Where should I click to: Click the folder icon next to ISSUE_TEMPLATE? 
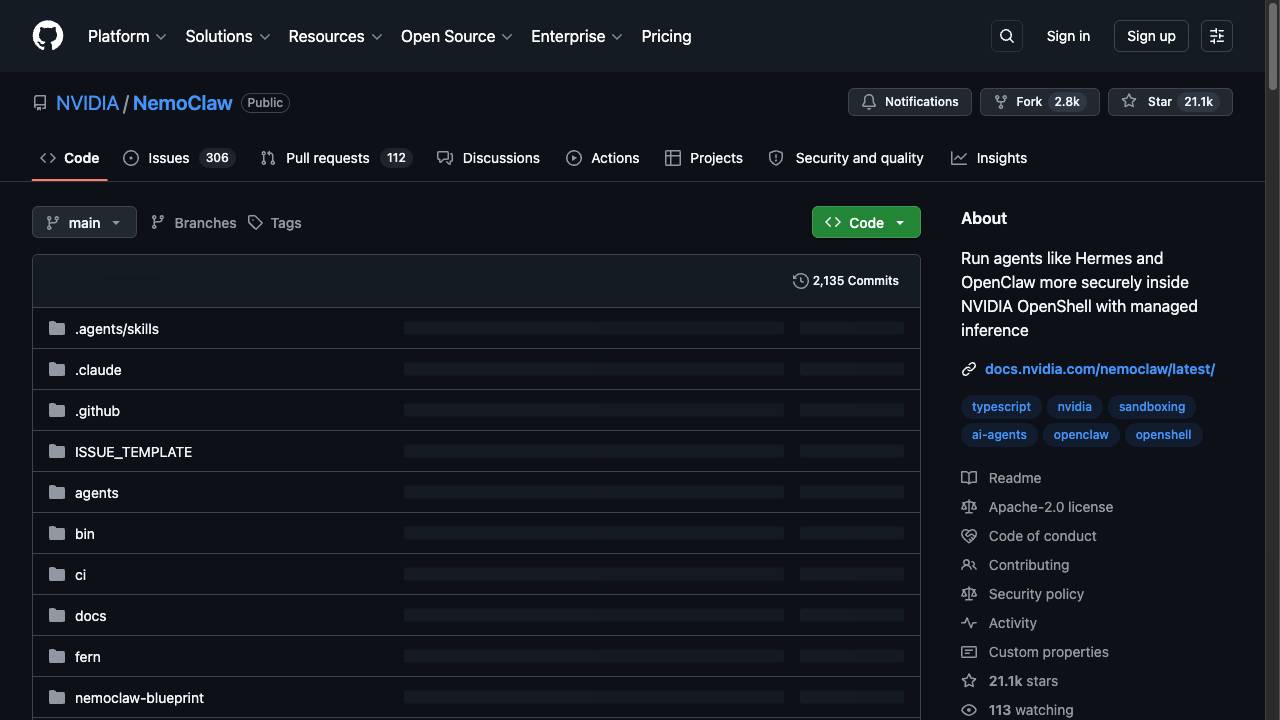(57, 451)
